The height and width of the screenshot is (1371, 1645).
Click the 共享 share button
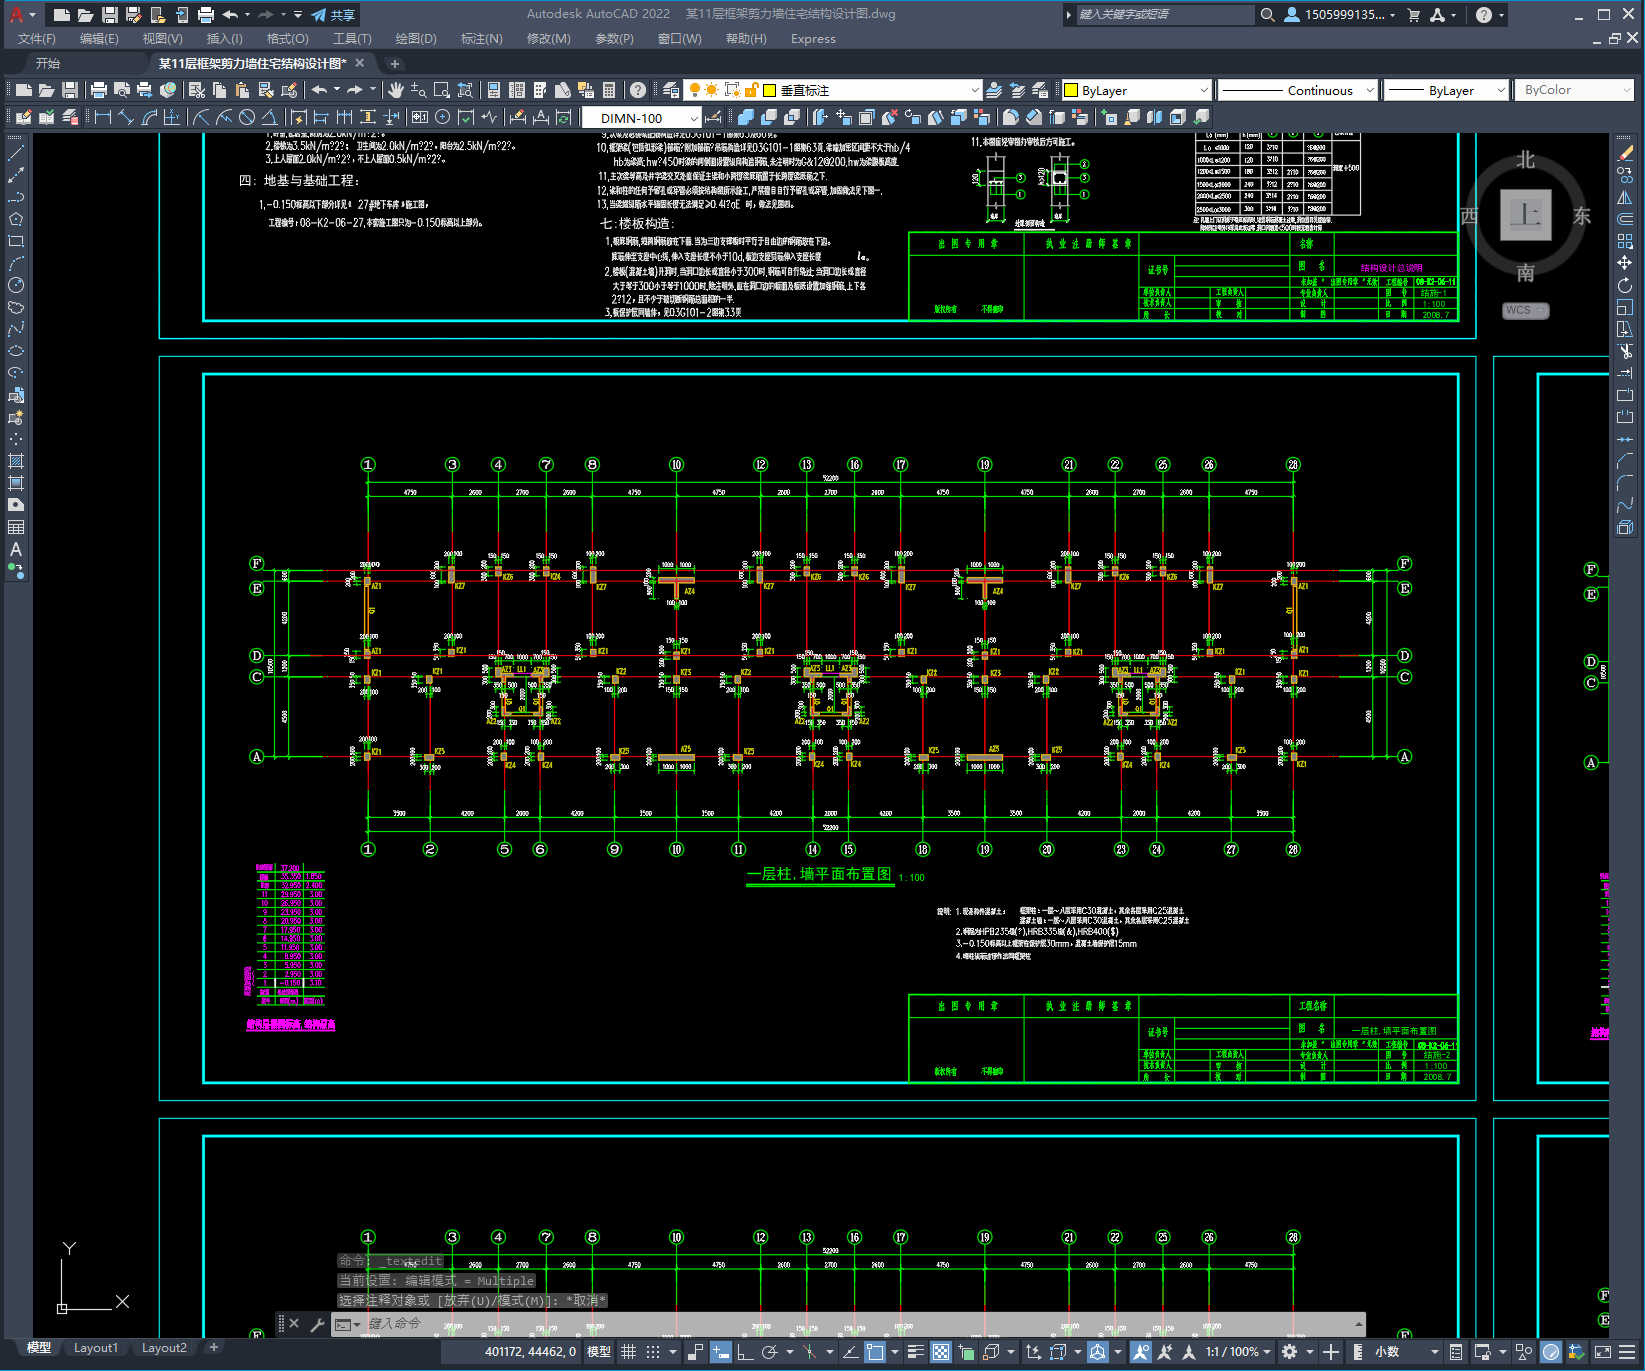click(333, 15)
